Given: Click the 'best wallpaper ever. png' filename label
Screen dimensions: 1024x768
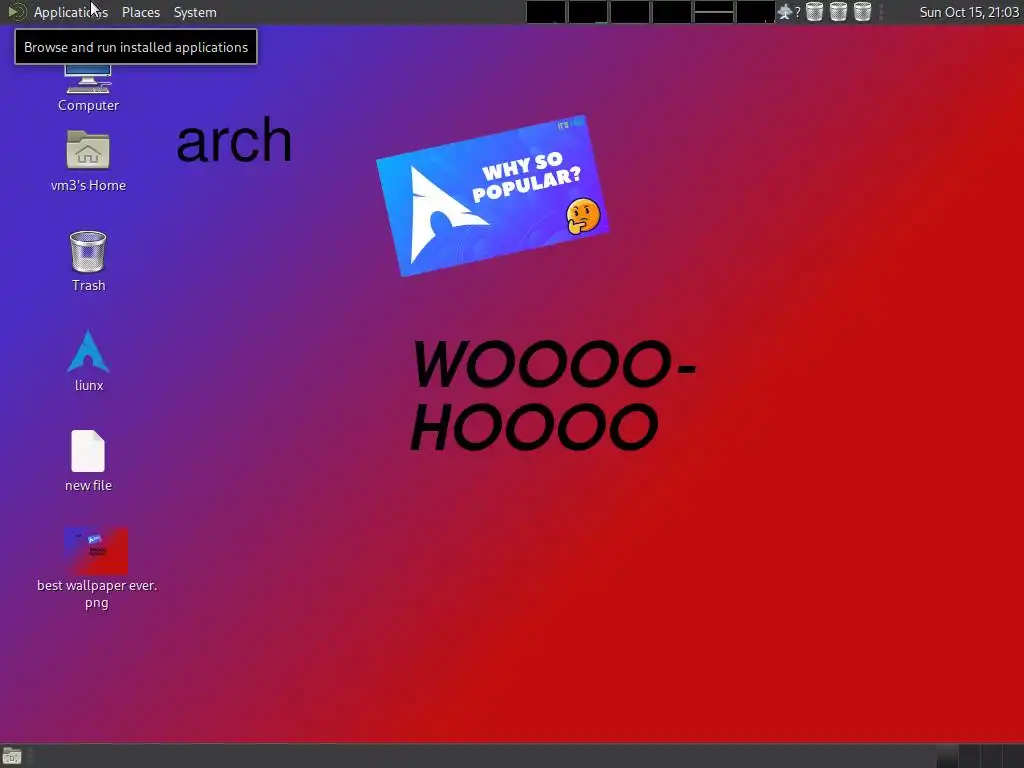Looking at the screenshot, I should (x=97, y=594).
